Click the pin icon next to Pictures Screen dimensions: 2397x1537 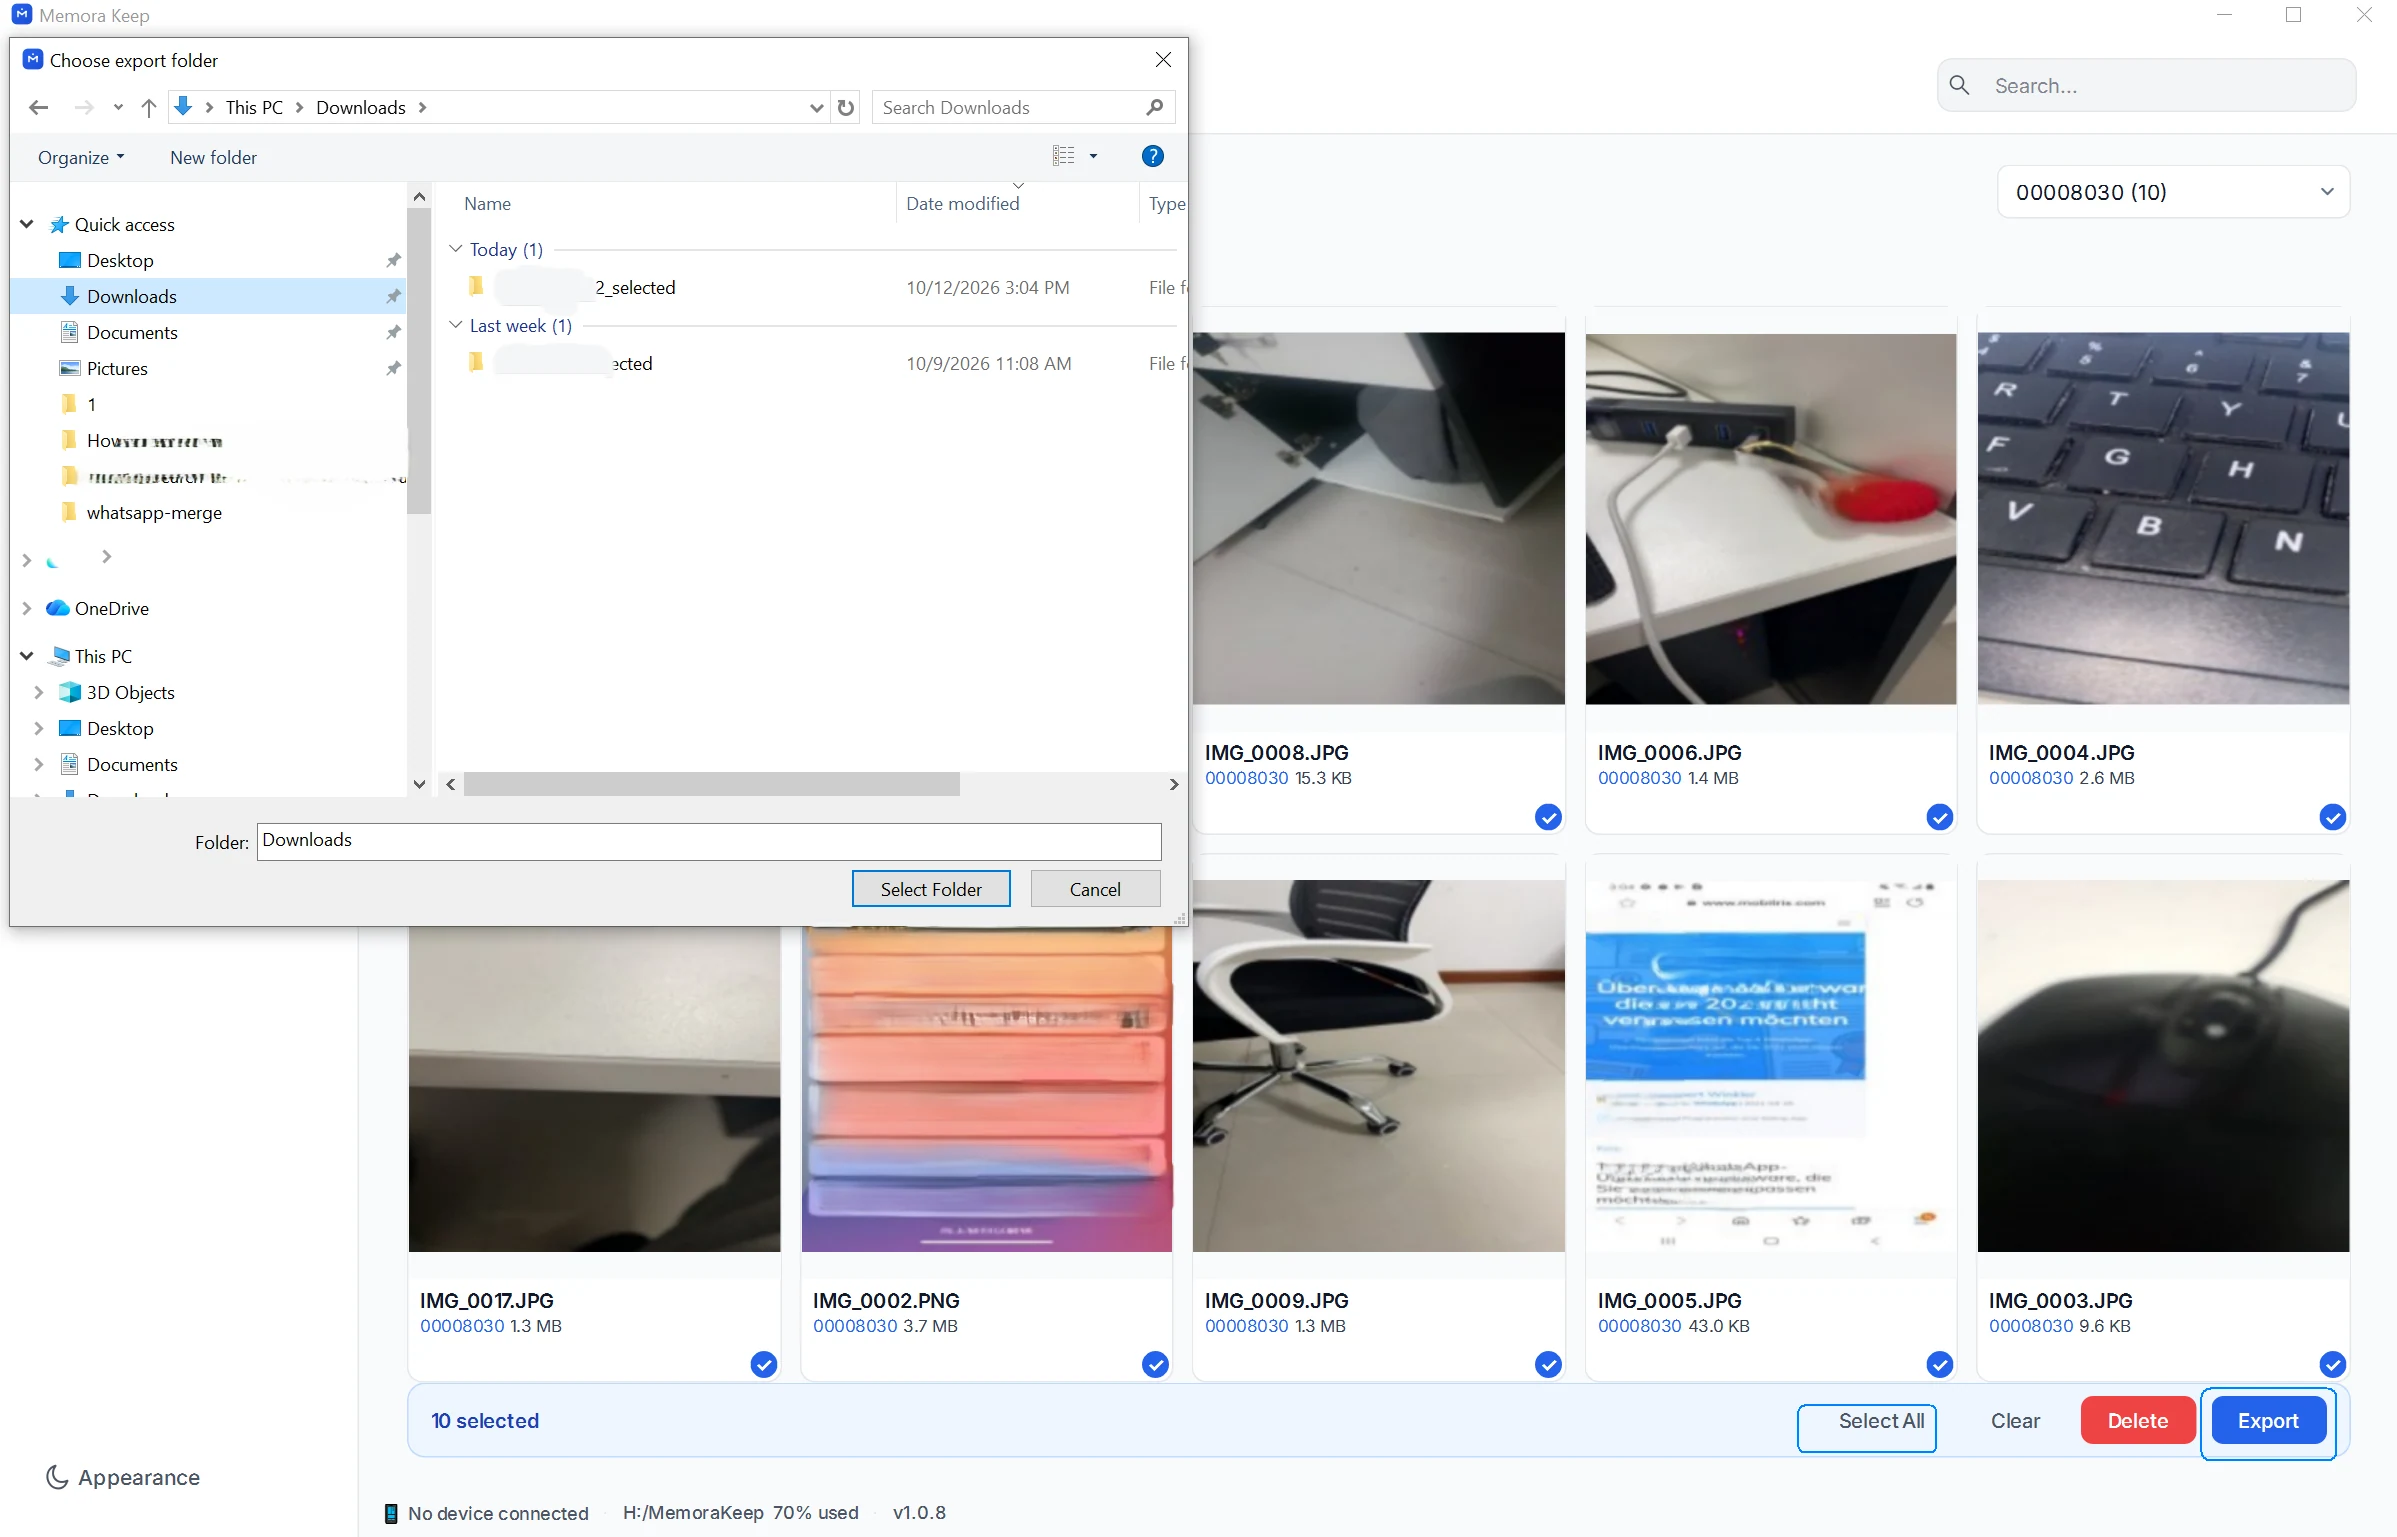click(x=393, y=368)
